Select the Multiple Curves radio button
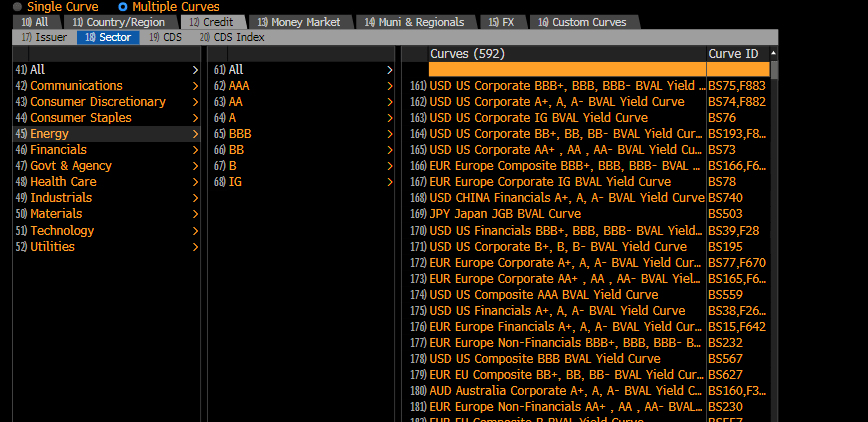868x422 pixels. [123, 7]
